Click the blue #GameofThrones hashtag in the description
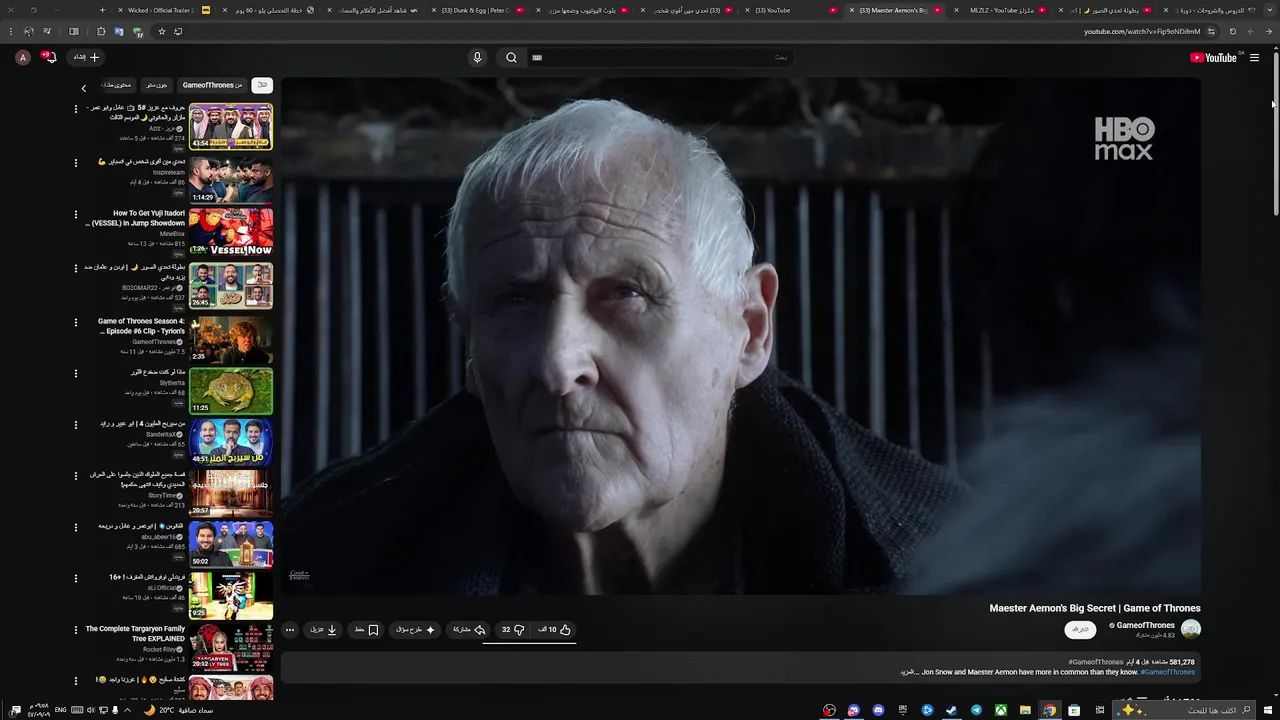Image resolution: width=1280 pixels, height=720 pixels. (1167, 672)
